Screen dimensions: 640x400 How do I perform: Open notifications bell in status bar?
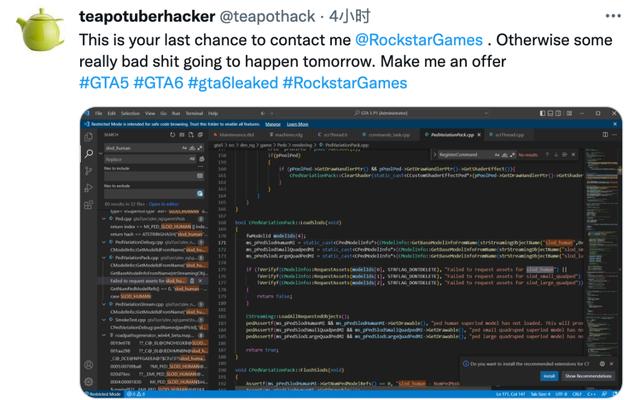[x=614, y=394]
